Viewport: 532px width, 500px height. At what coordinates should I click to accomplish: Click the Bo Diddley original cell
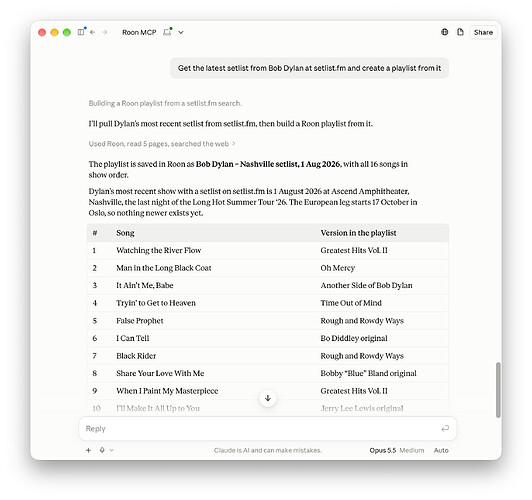[354, 338]
